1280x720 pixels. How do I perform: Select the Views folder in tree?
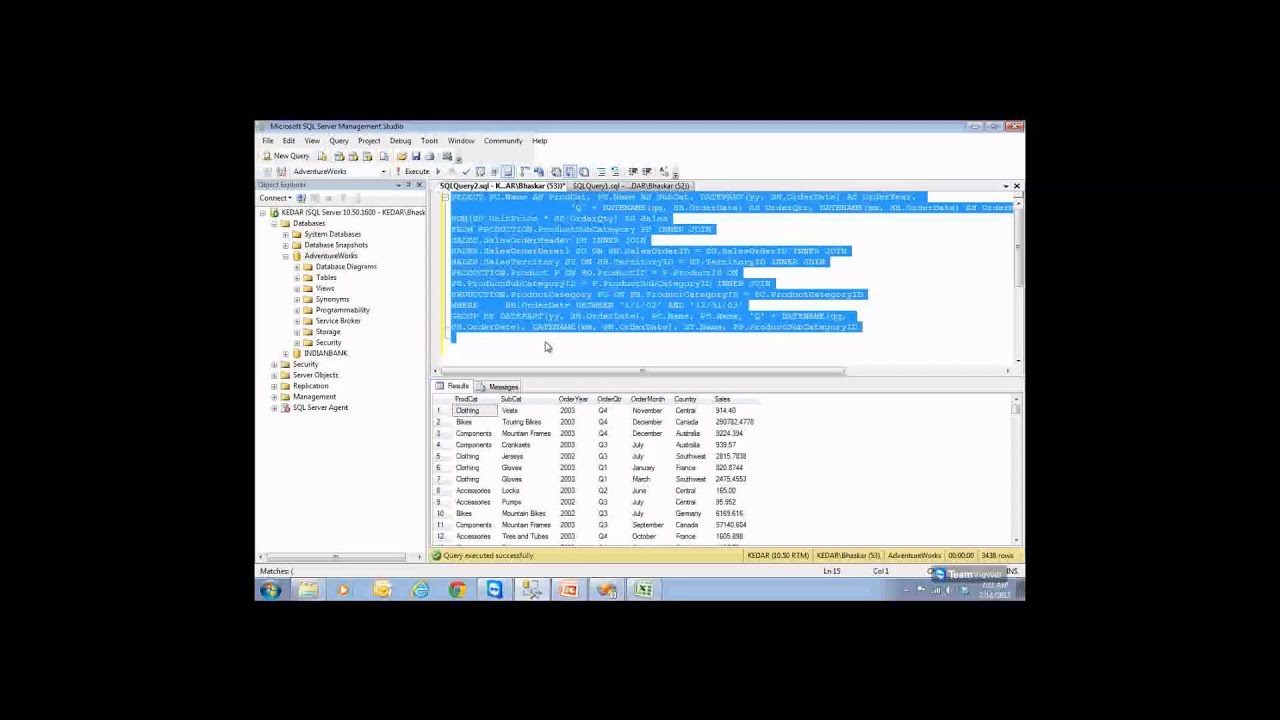(325, 288)
